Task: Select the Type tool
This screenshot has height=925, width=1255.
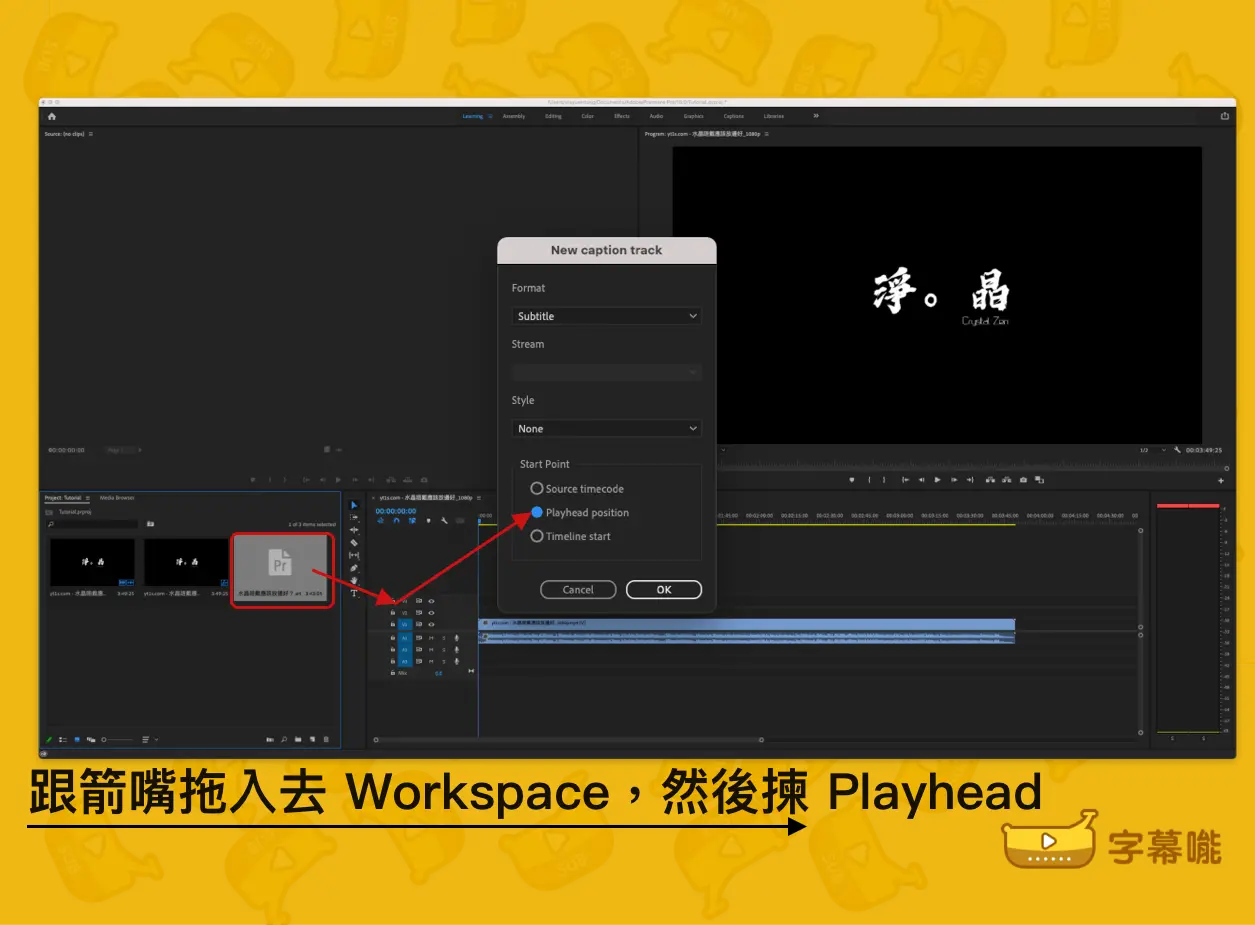Action: pyautogui.click(x=354, y=594)
